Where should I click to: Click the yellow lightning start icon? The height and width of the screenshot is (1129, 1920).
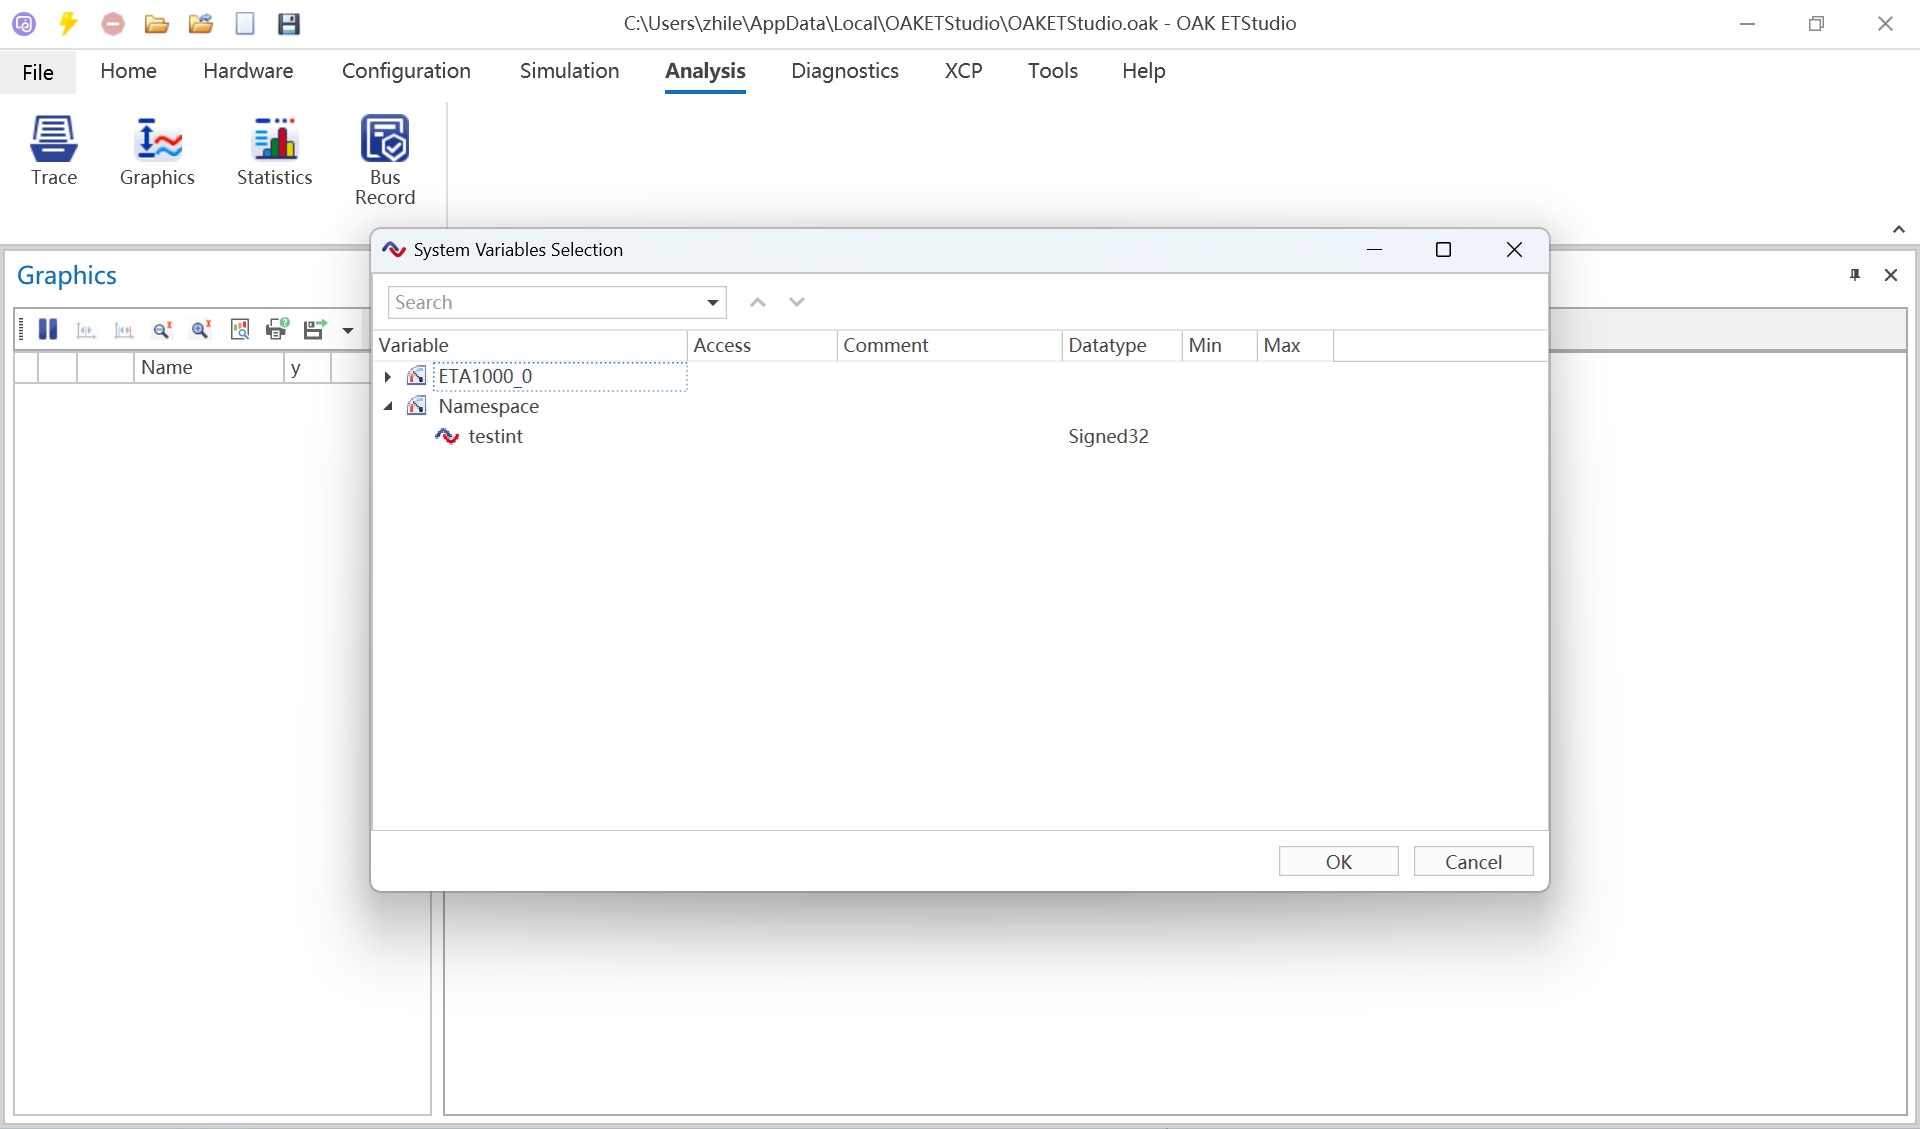point(68,24)
